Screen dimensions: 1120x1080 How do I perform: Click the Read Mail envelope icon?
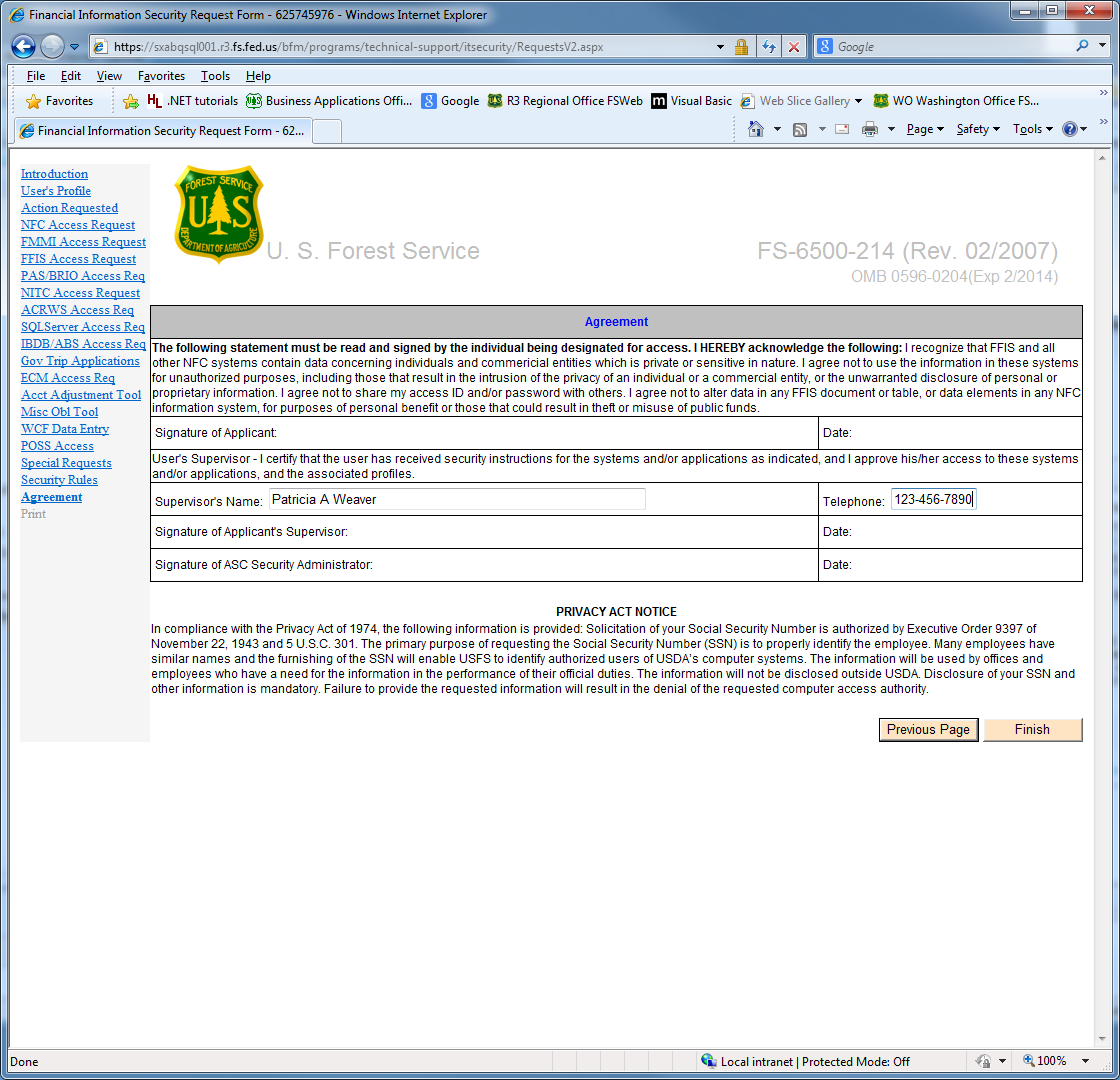tap(842, 129)
